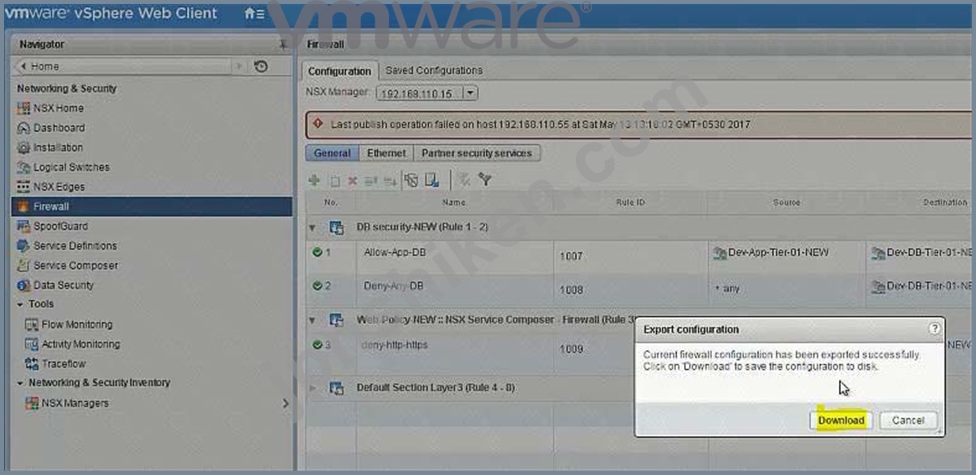Open NSX Managers inventory
The width and height of the screenshot is (976, 475).
click(75, 403)
